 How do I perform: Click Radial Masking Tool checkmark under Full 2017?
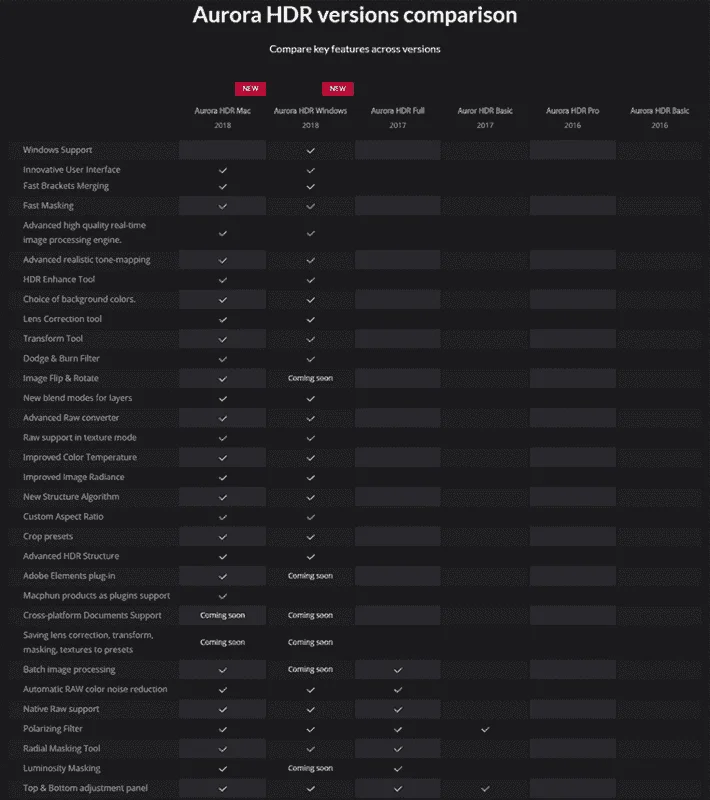[398, 749]
